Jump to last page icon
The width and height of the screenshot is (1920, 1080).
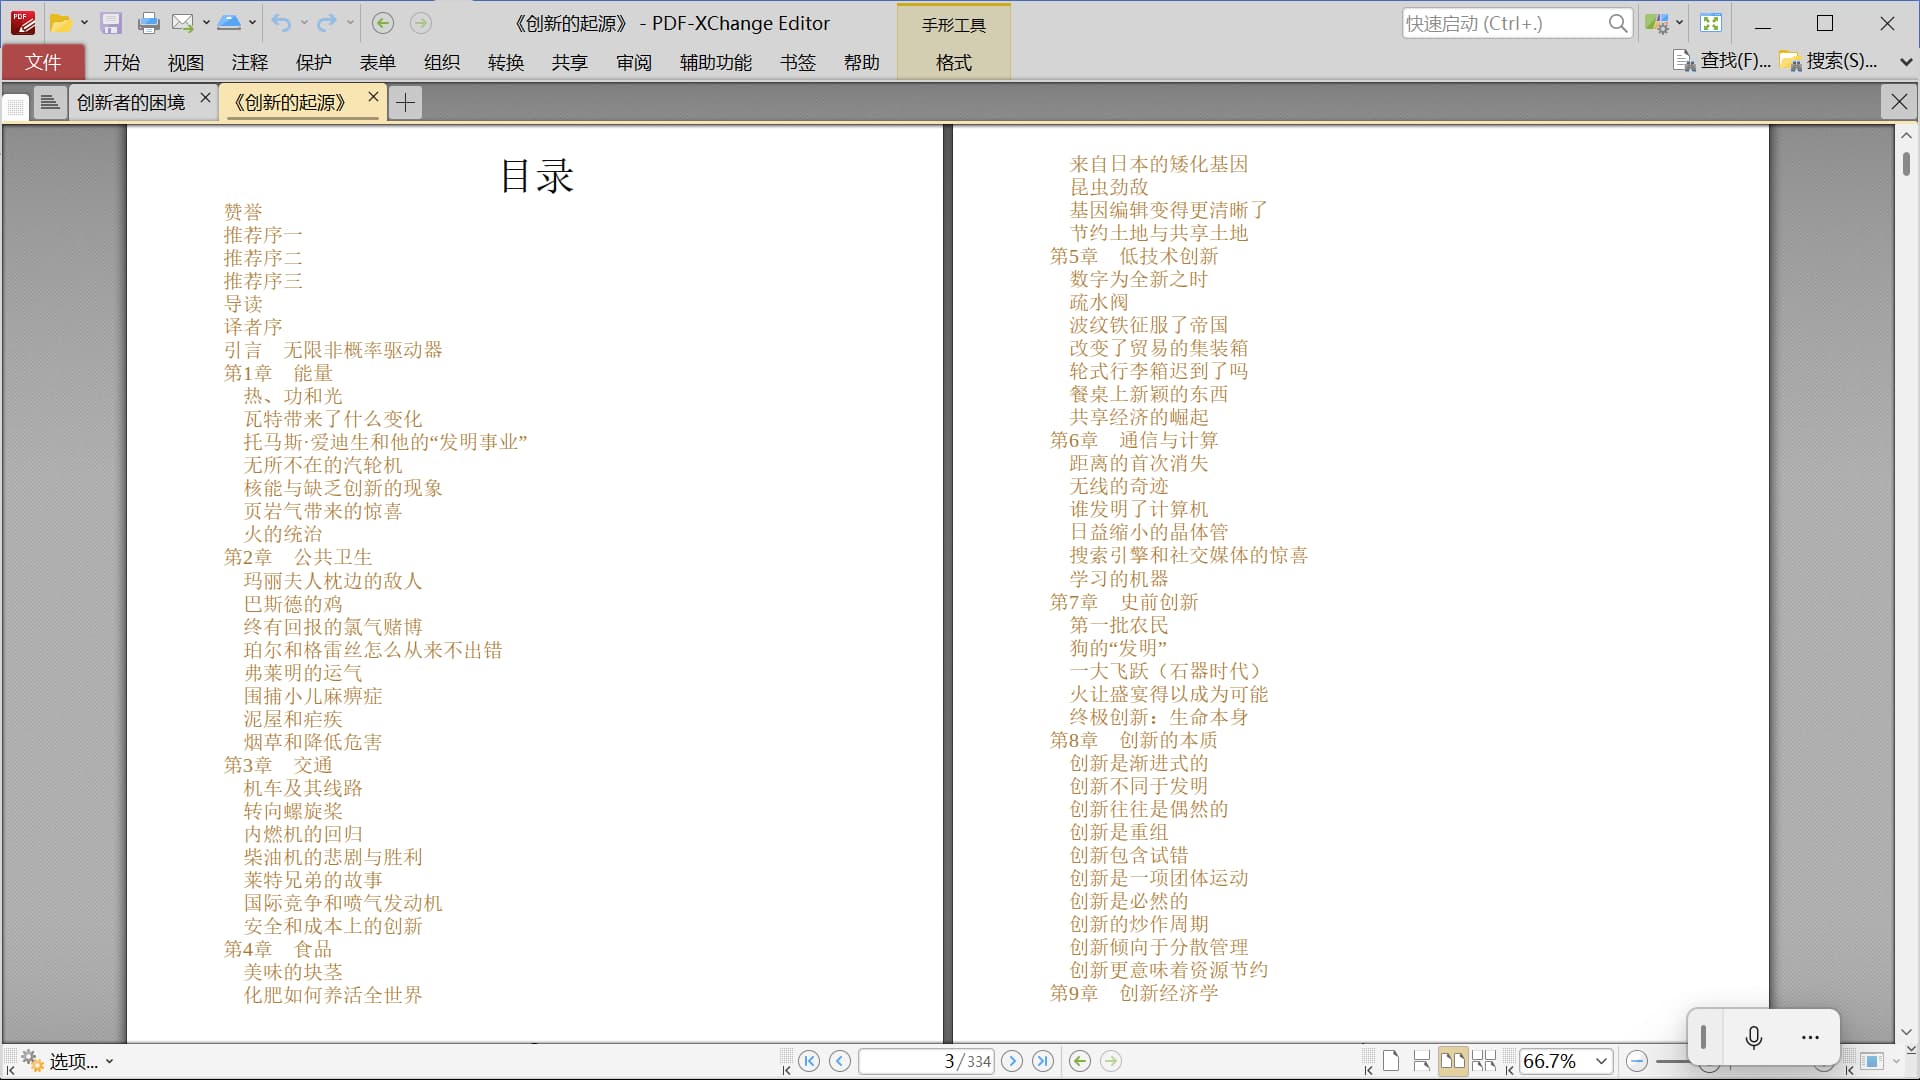(1043, 1061)
